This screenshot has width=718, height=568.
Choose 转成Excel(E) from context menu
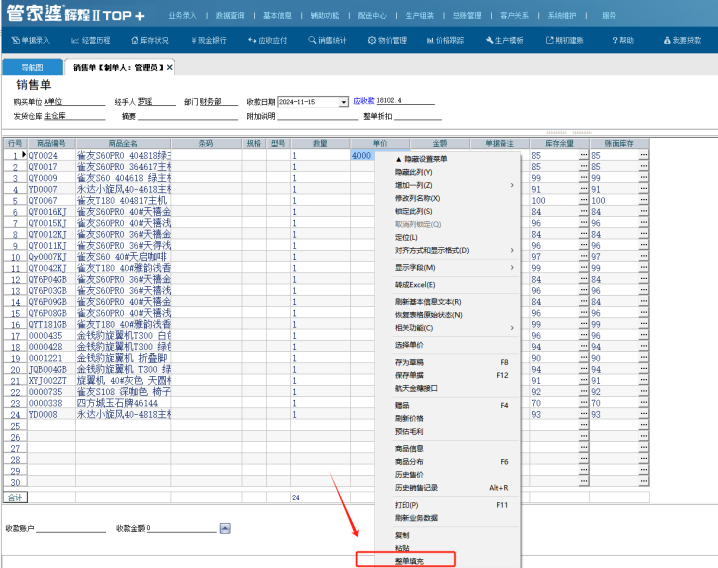[415, 285]
